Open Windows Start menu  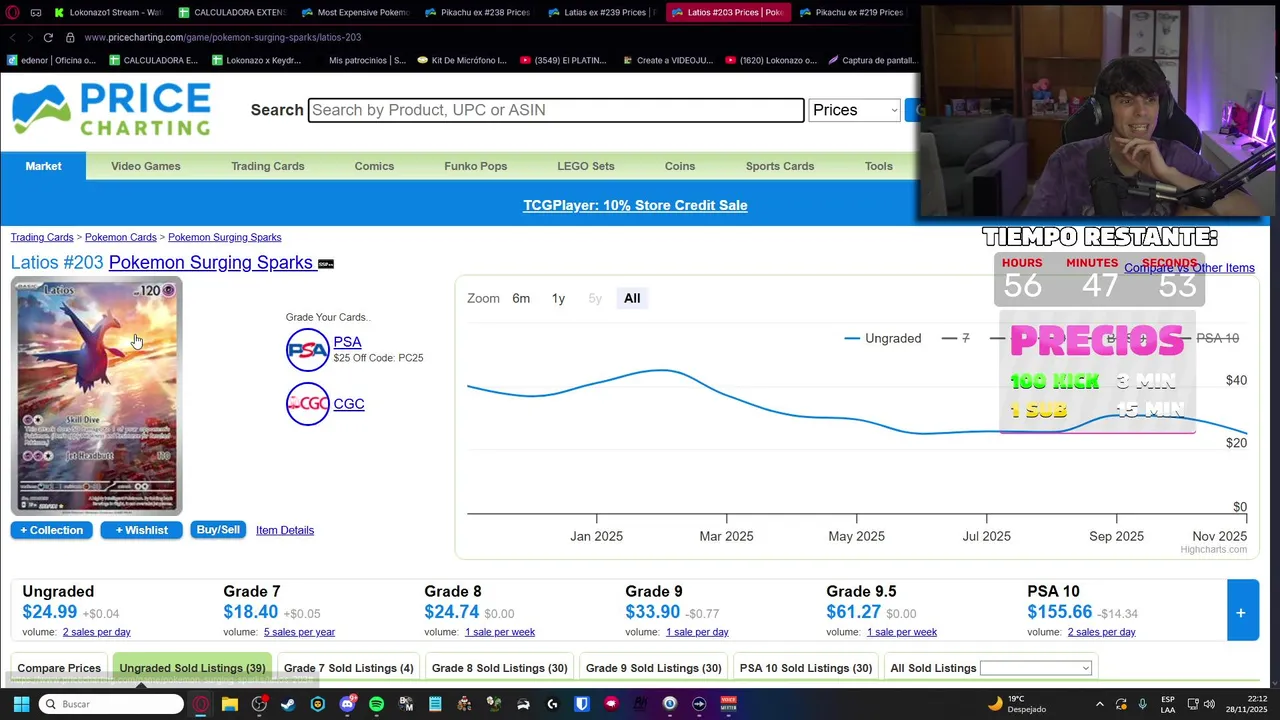click(21, 704)
